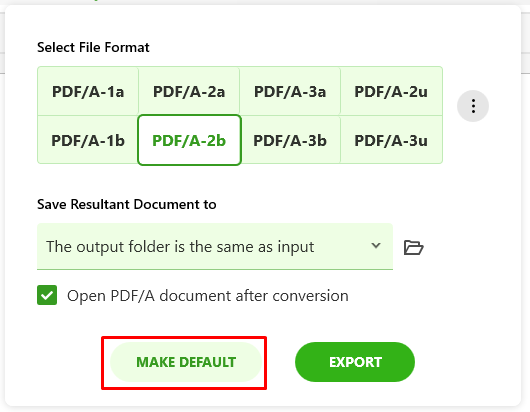Click the 'Save Resultant Document to' label
Viewport: 530px width, 412px height.
point(126,204)
